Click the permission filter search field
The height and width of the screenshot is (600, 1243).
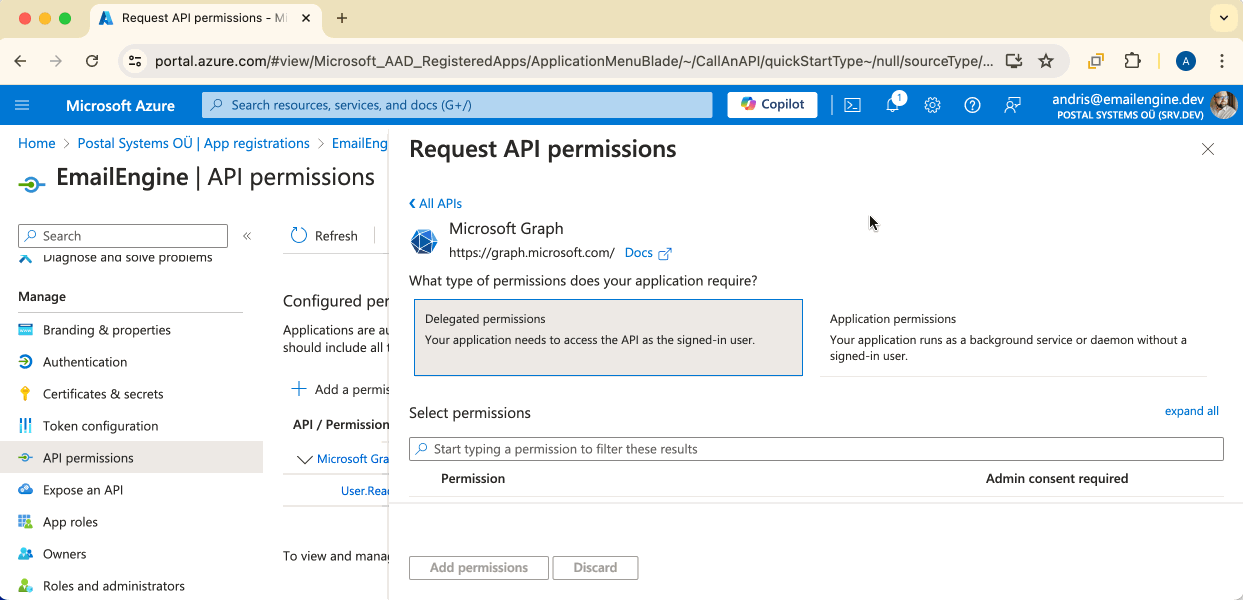click(815, 448)
